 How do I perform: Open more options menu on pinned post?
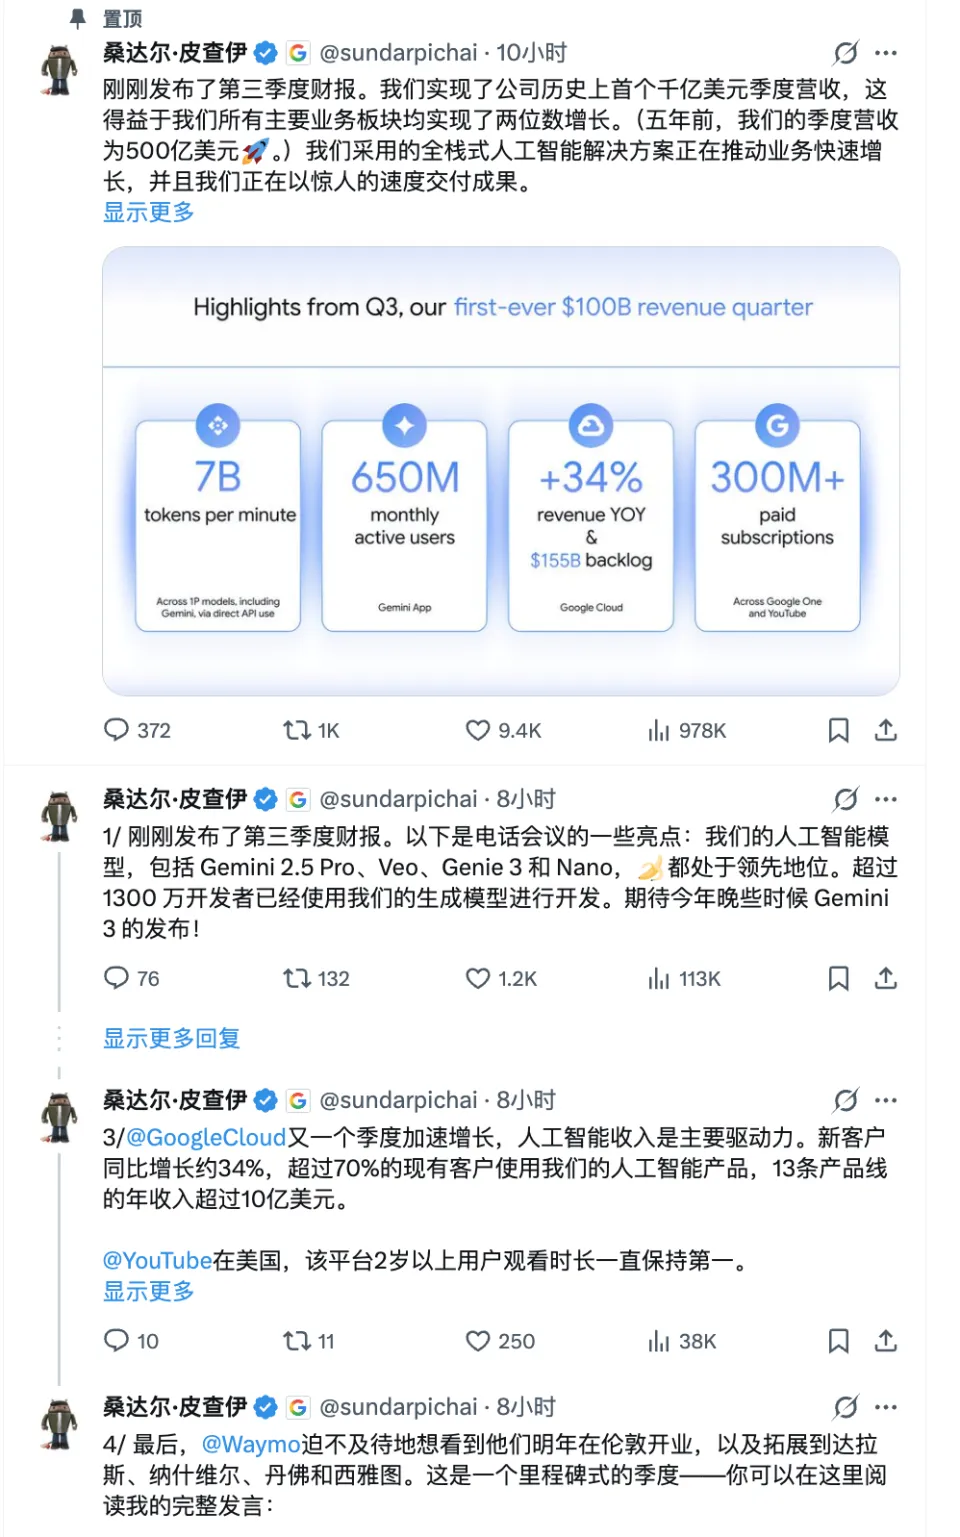click(886, 53)
